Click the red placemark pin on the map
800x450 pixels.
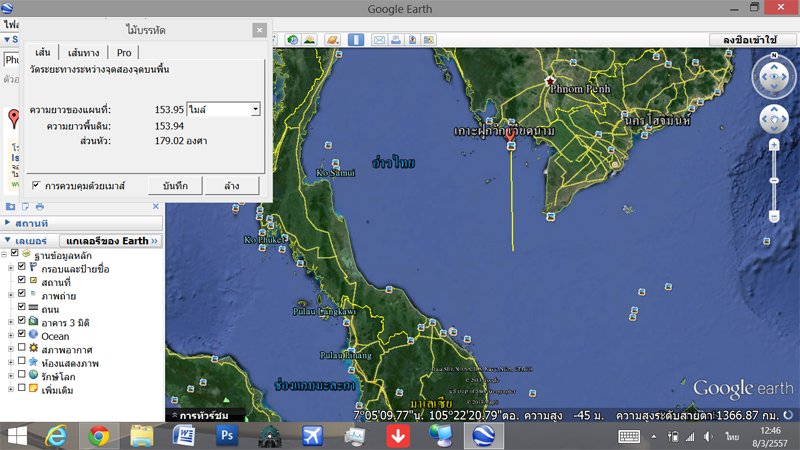click(x=510, y=136)
